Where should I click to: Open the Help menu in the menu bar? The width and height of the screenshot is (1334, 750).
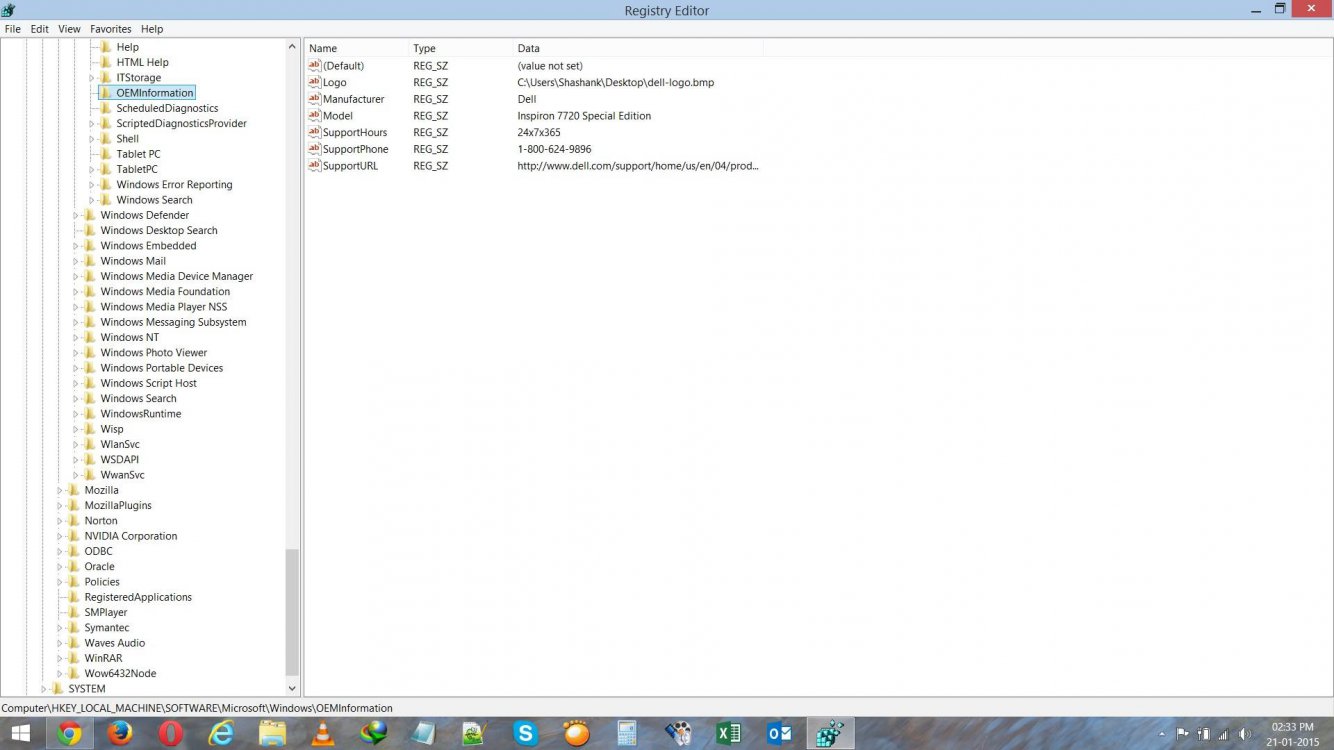click(x=152, y=29)
